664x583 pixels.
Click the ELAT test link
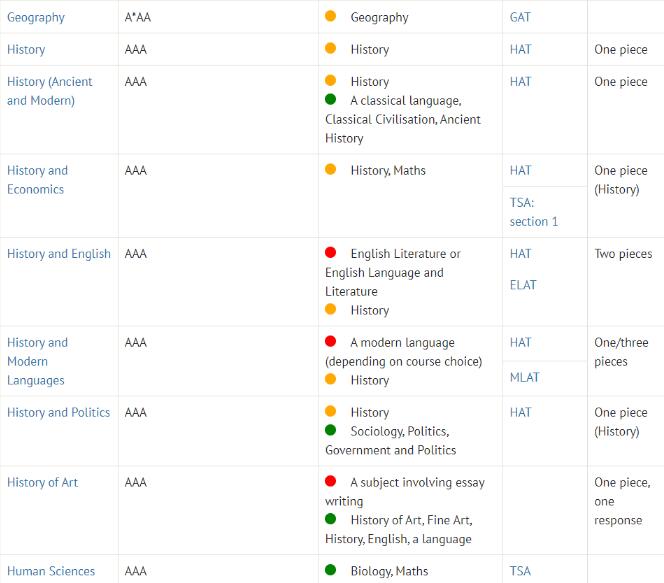click(523, 285)
